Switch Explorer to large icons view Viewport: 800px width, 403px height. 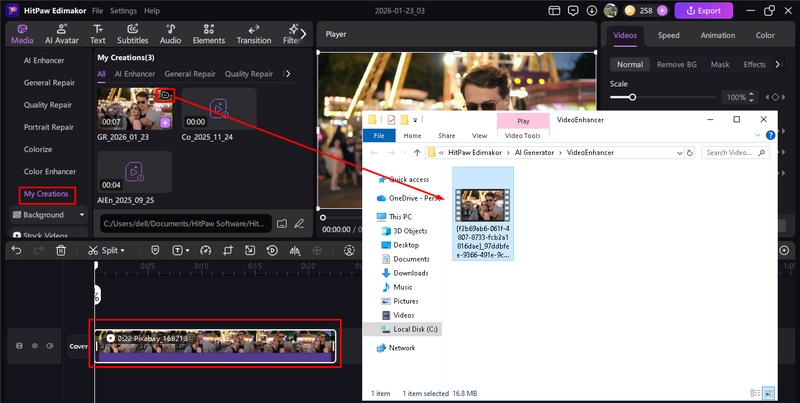point(769,393)
